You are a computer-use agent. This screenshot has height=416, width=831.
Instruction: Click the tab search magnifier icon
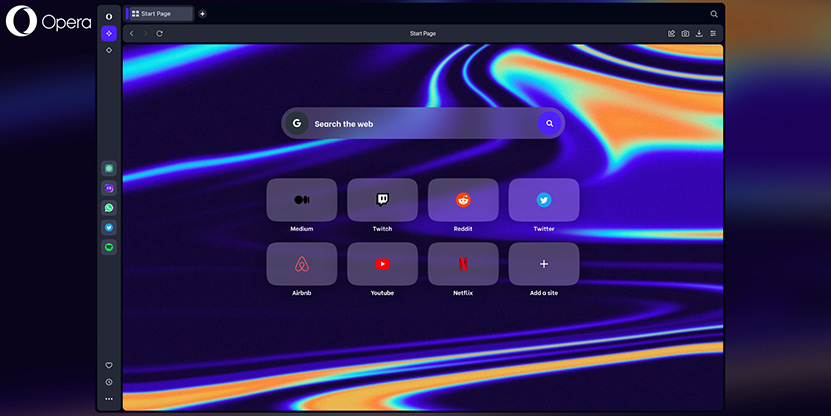714,14
